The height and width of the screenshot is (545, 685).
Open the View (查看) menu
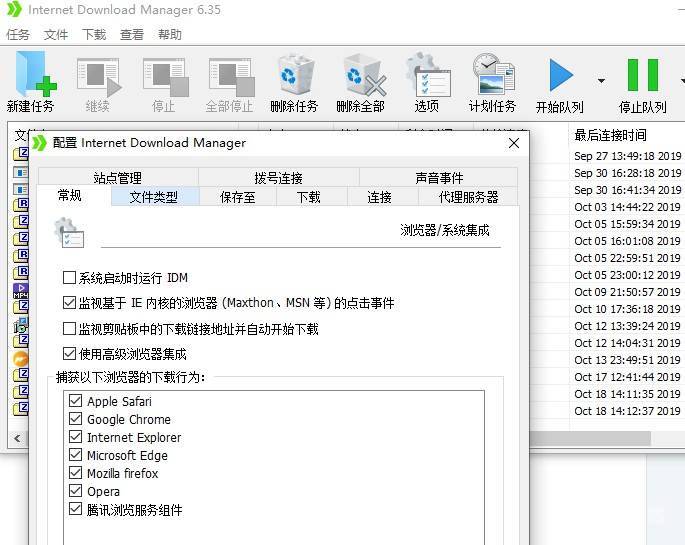coord(132,34)
